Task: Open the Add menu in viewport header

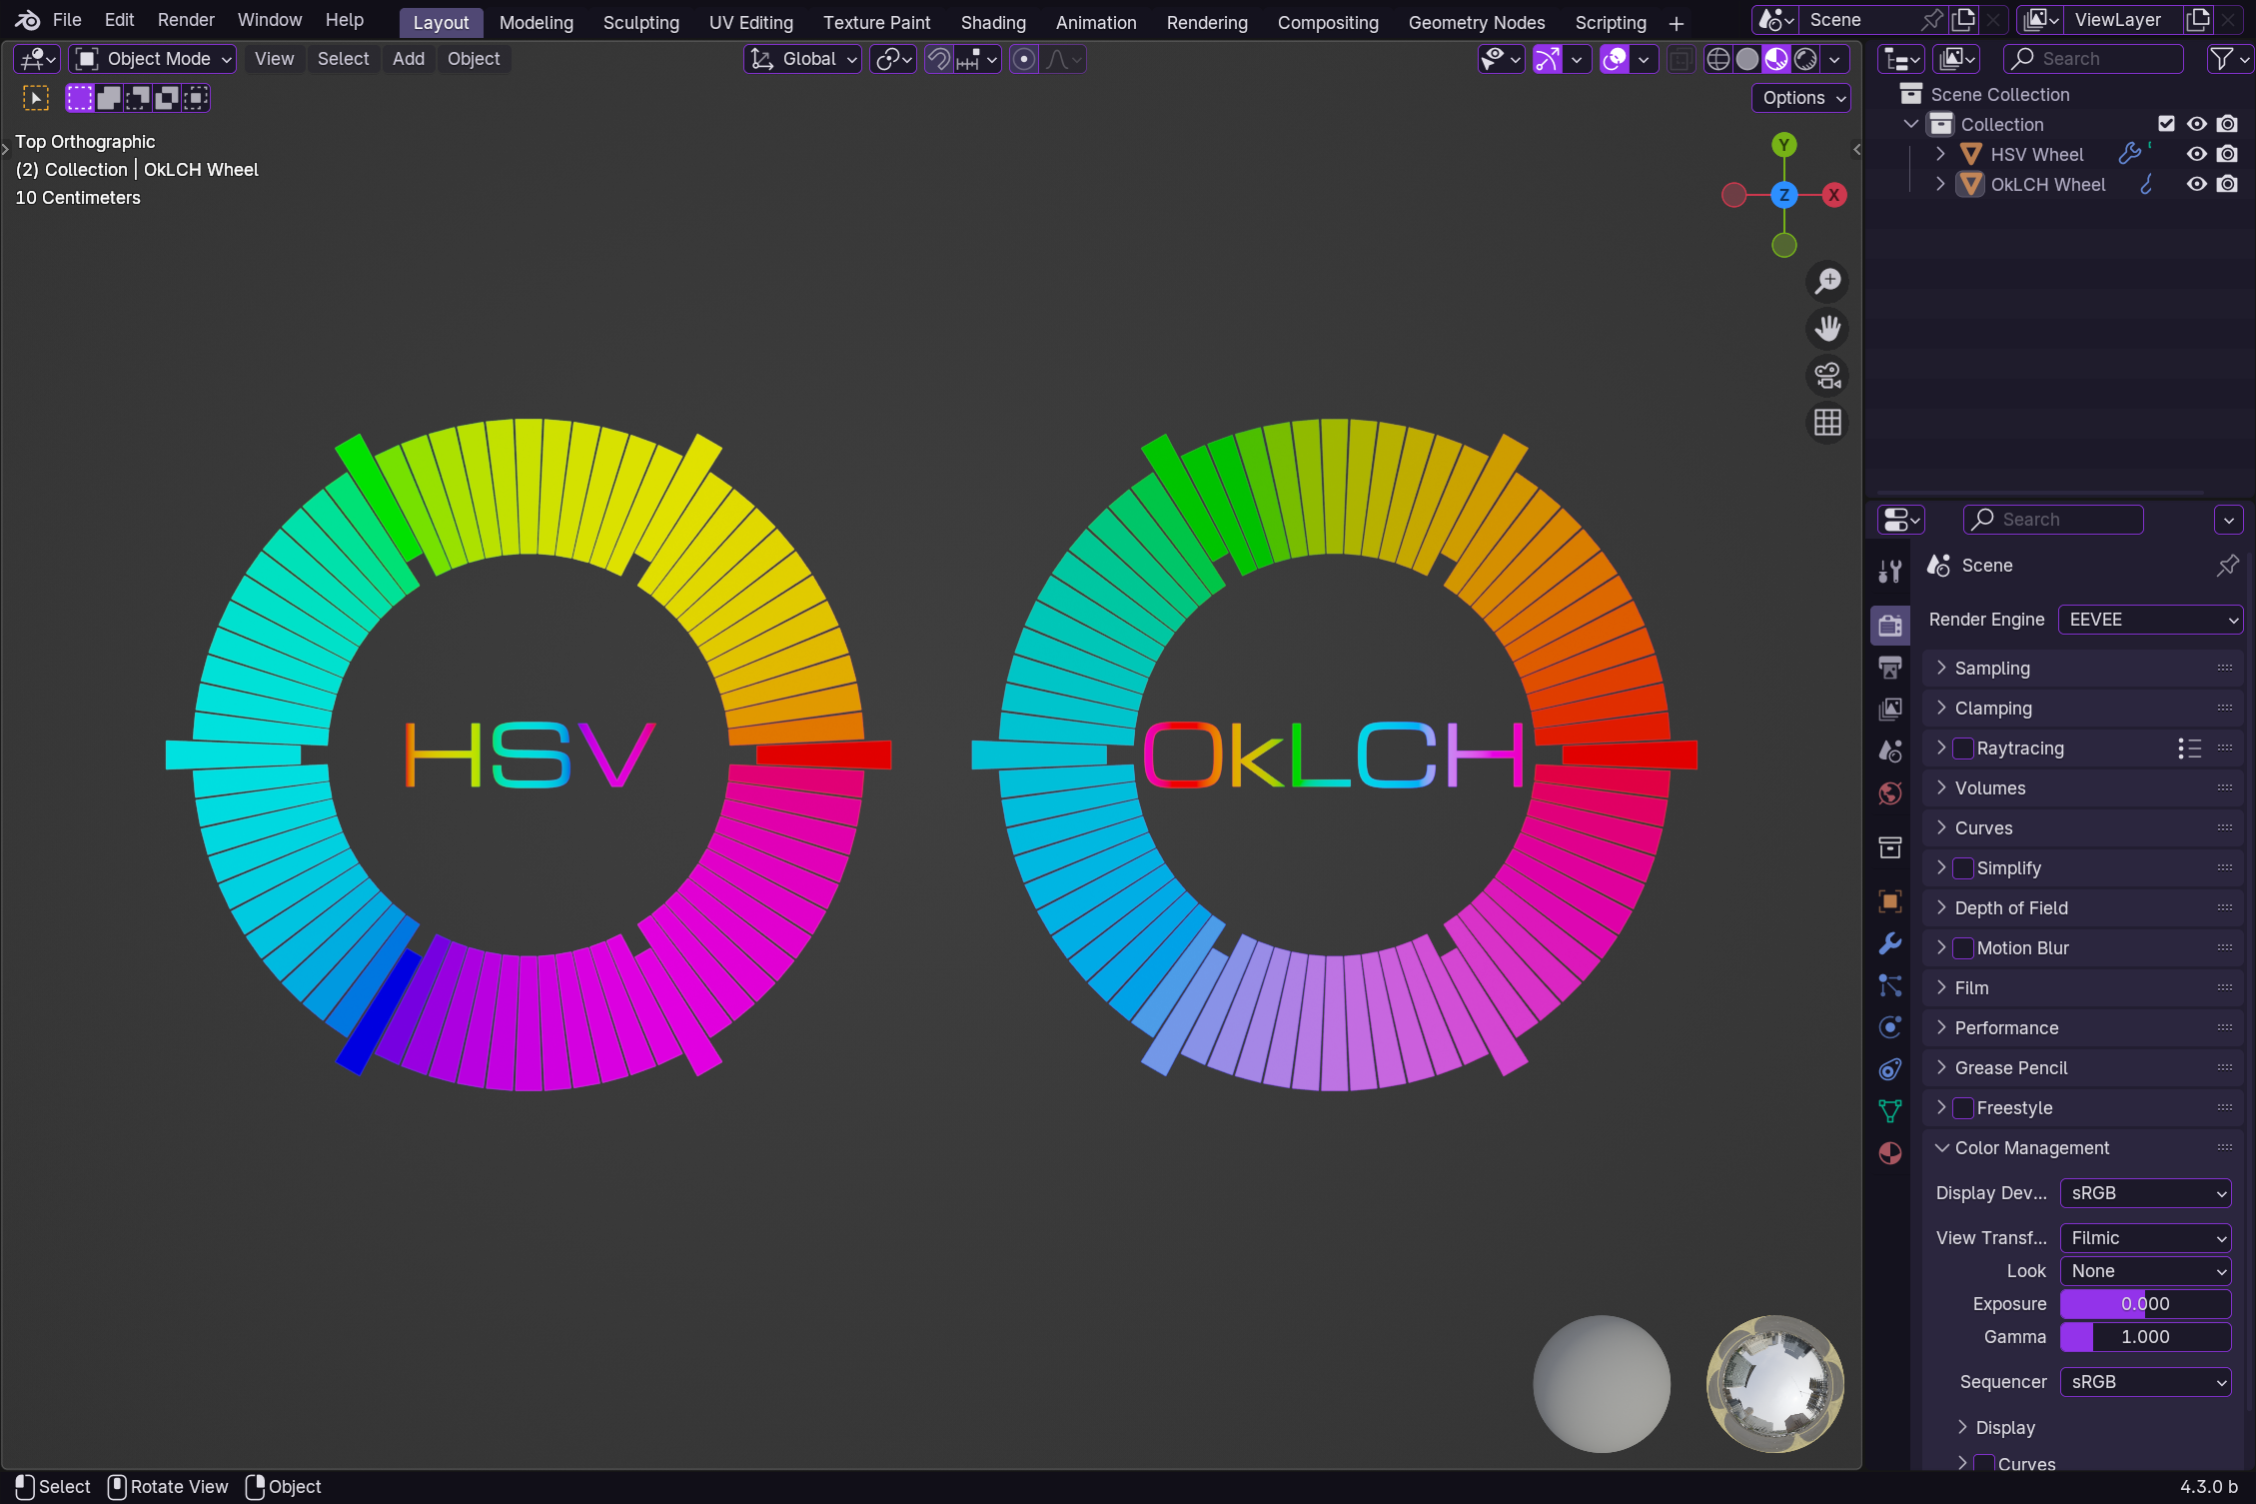Action: [408, 59]
